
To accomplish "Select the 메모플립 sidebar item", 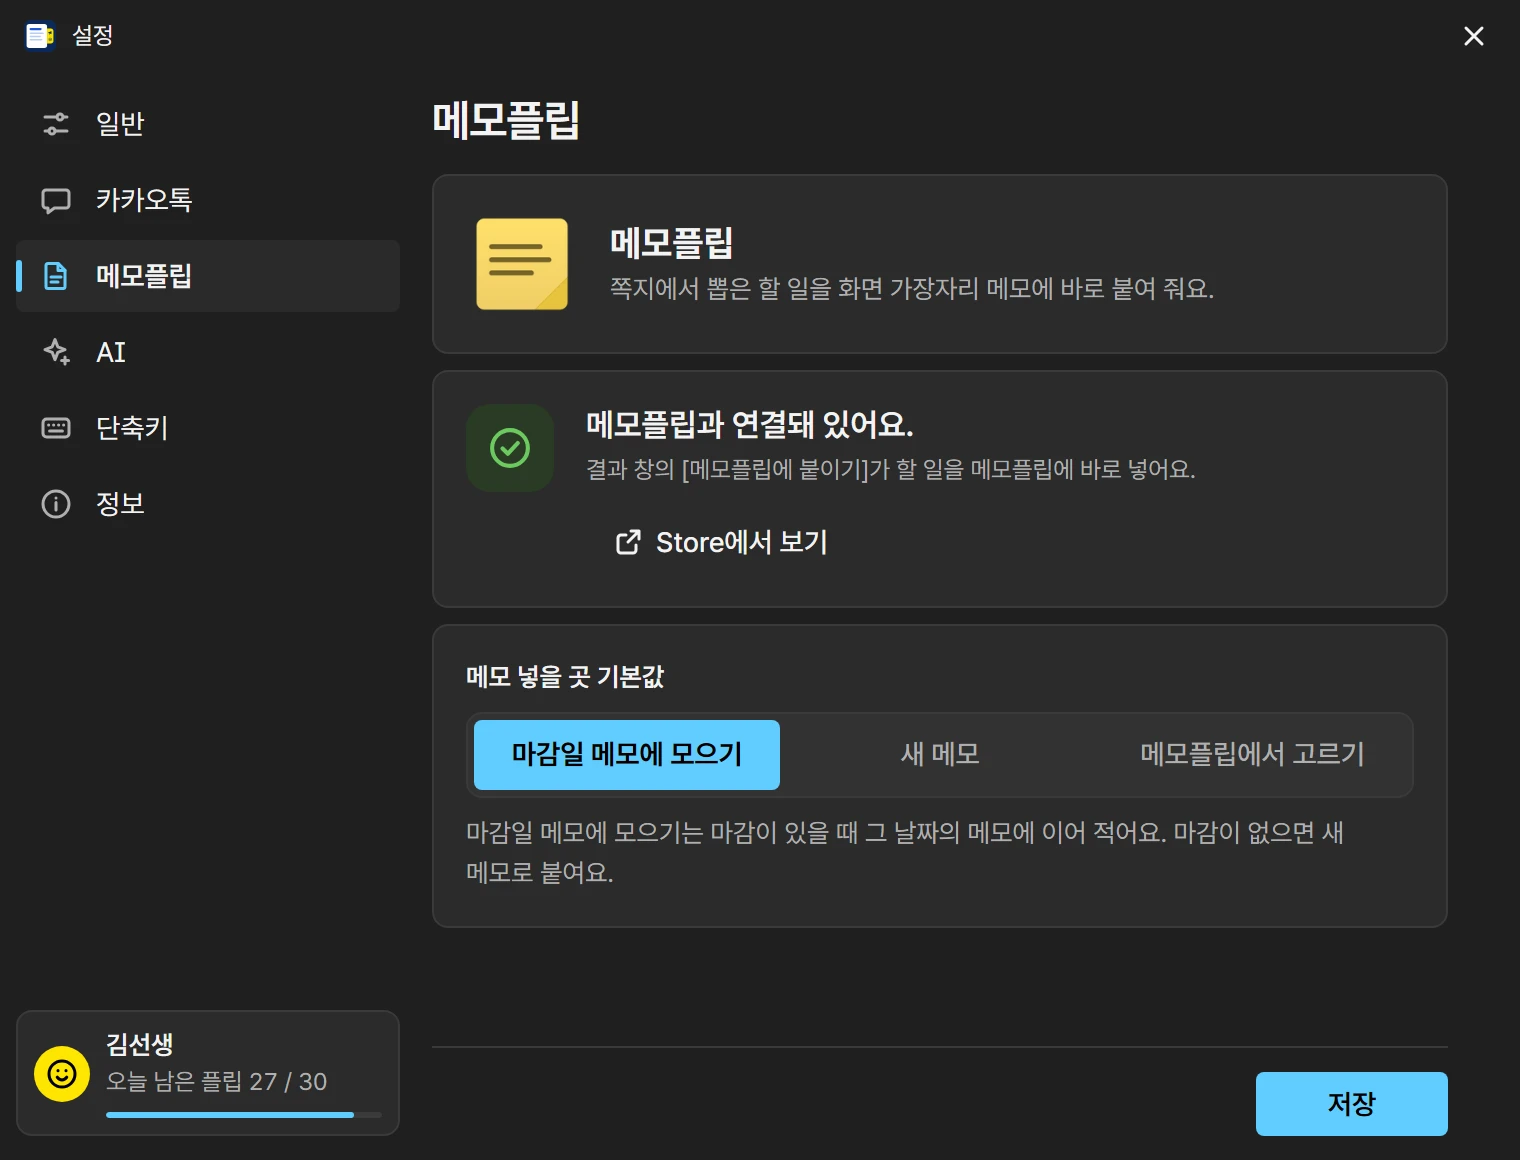I will 208,276.
